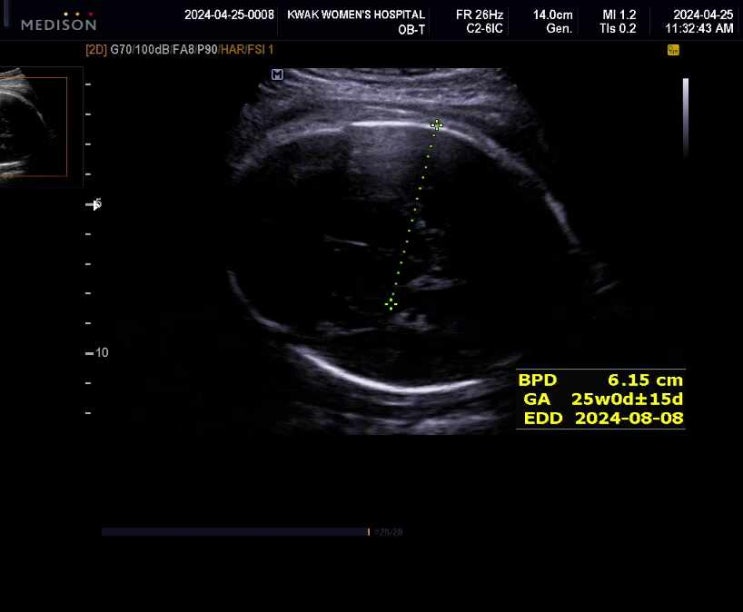Image resolution: width=743 pixels, height=612 pixels.
Task: Click the MEDISON logo
Action: tap(59, 22)
